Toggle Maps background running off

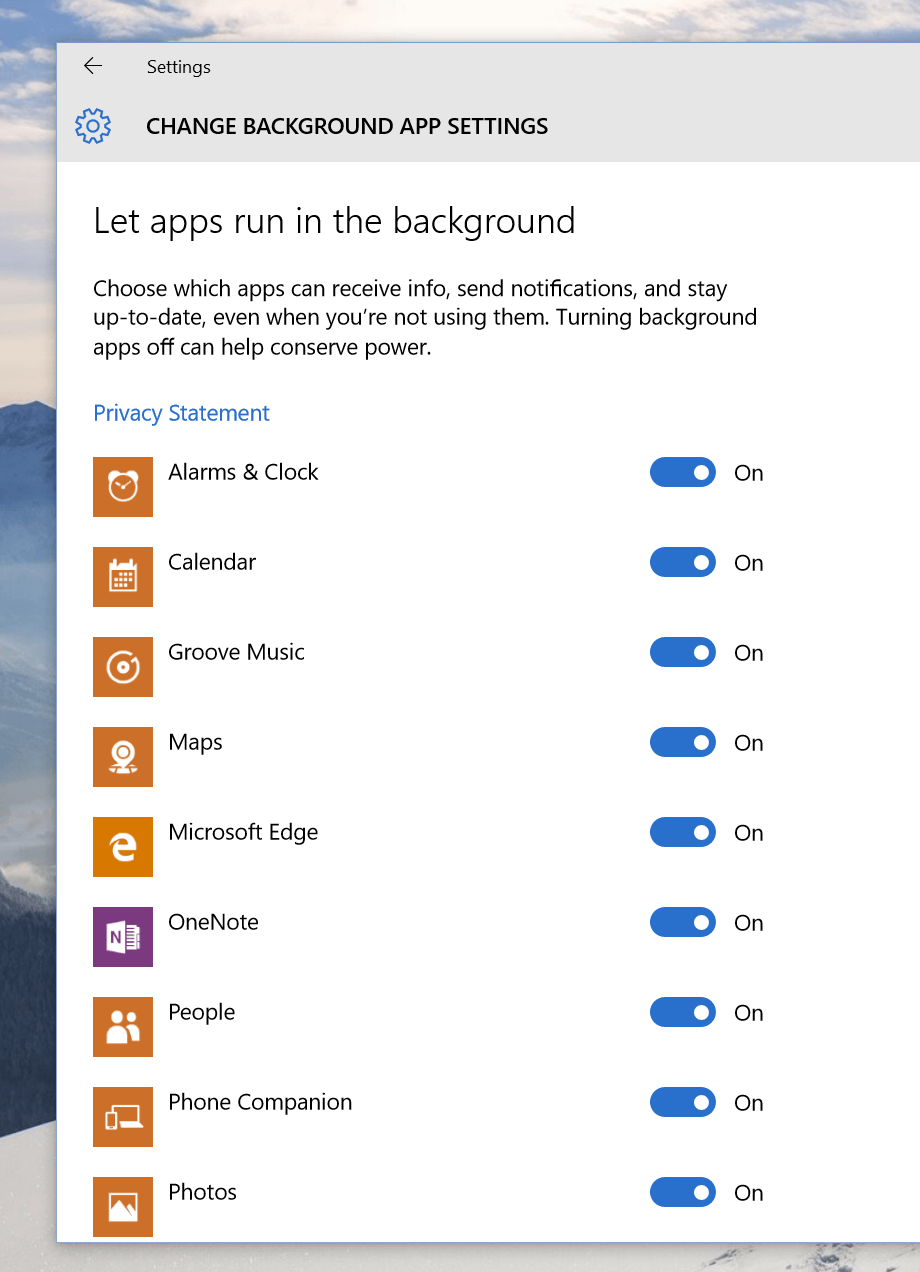click(x=683, y=742)
